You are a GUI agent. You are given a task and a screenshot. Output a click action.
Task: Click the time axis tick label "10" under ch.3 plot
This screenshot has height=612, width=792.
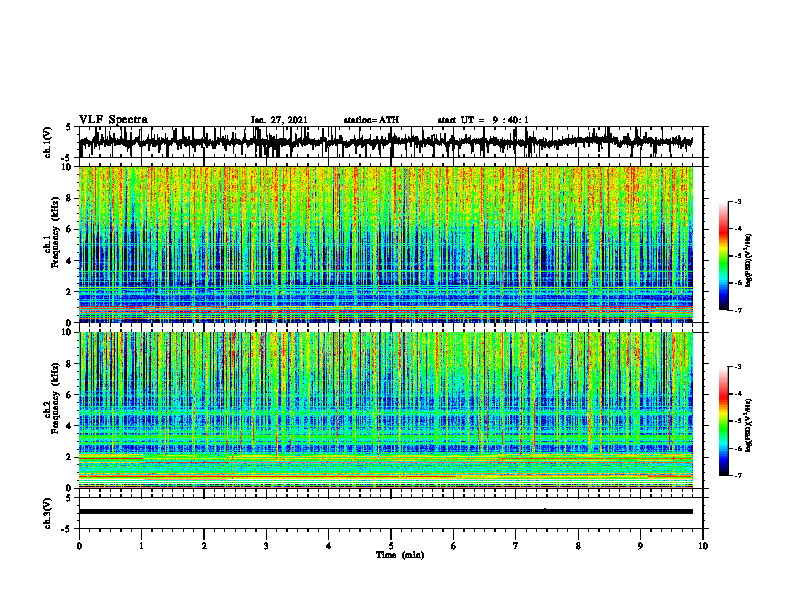(x=703, y=546)
